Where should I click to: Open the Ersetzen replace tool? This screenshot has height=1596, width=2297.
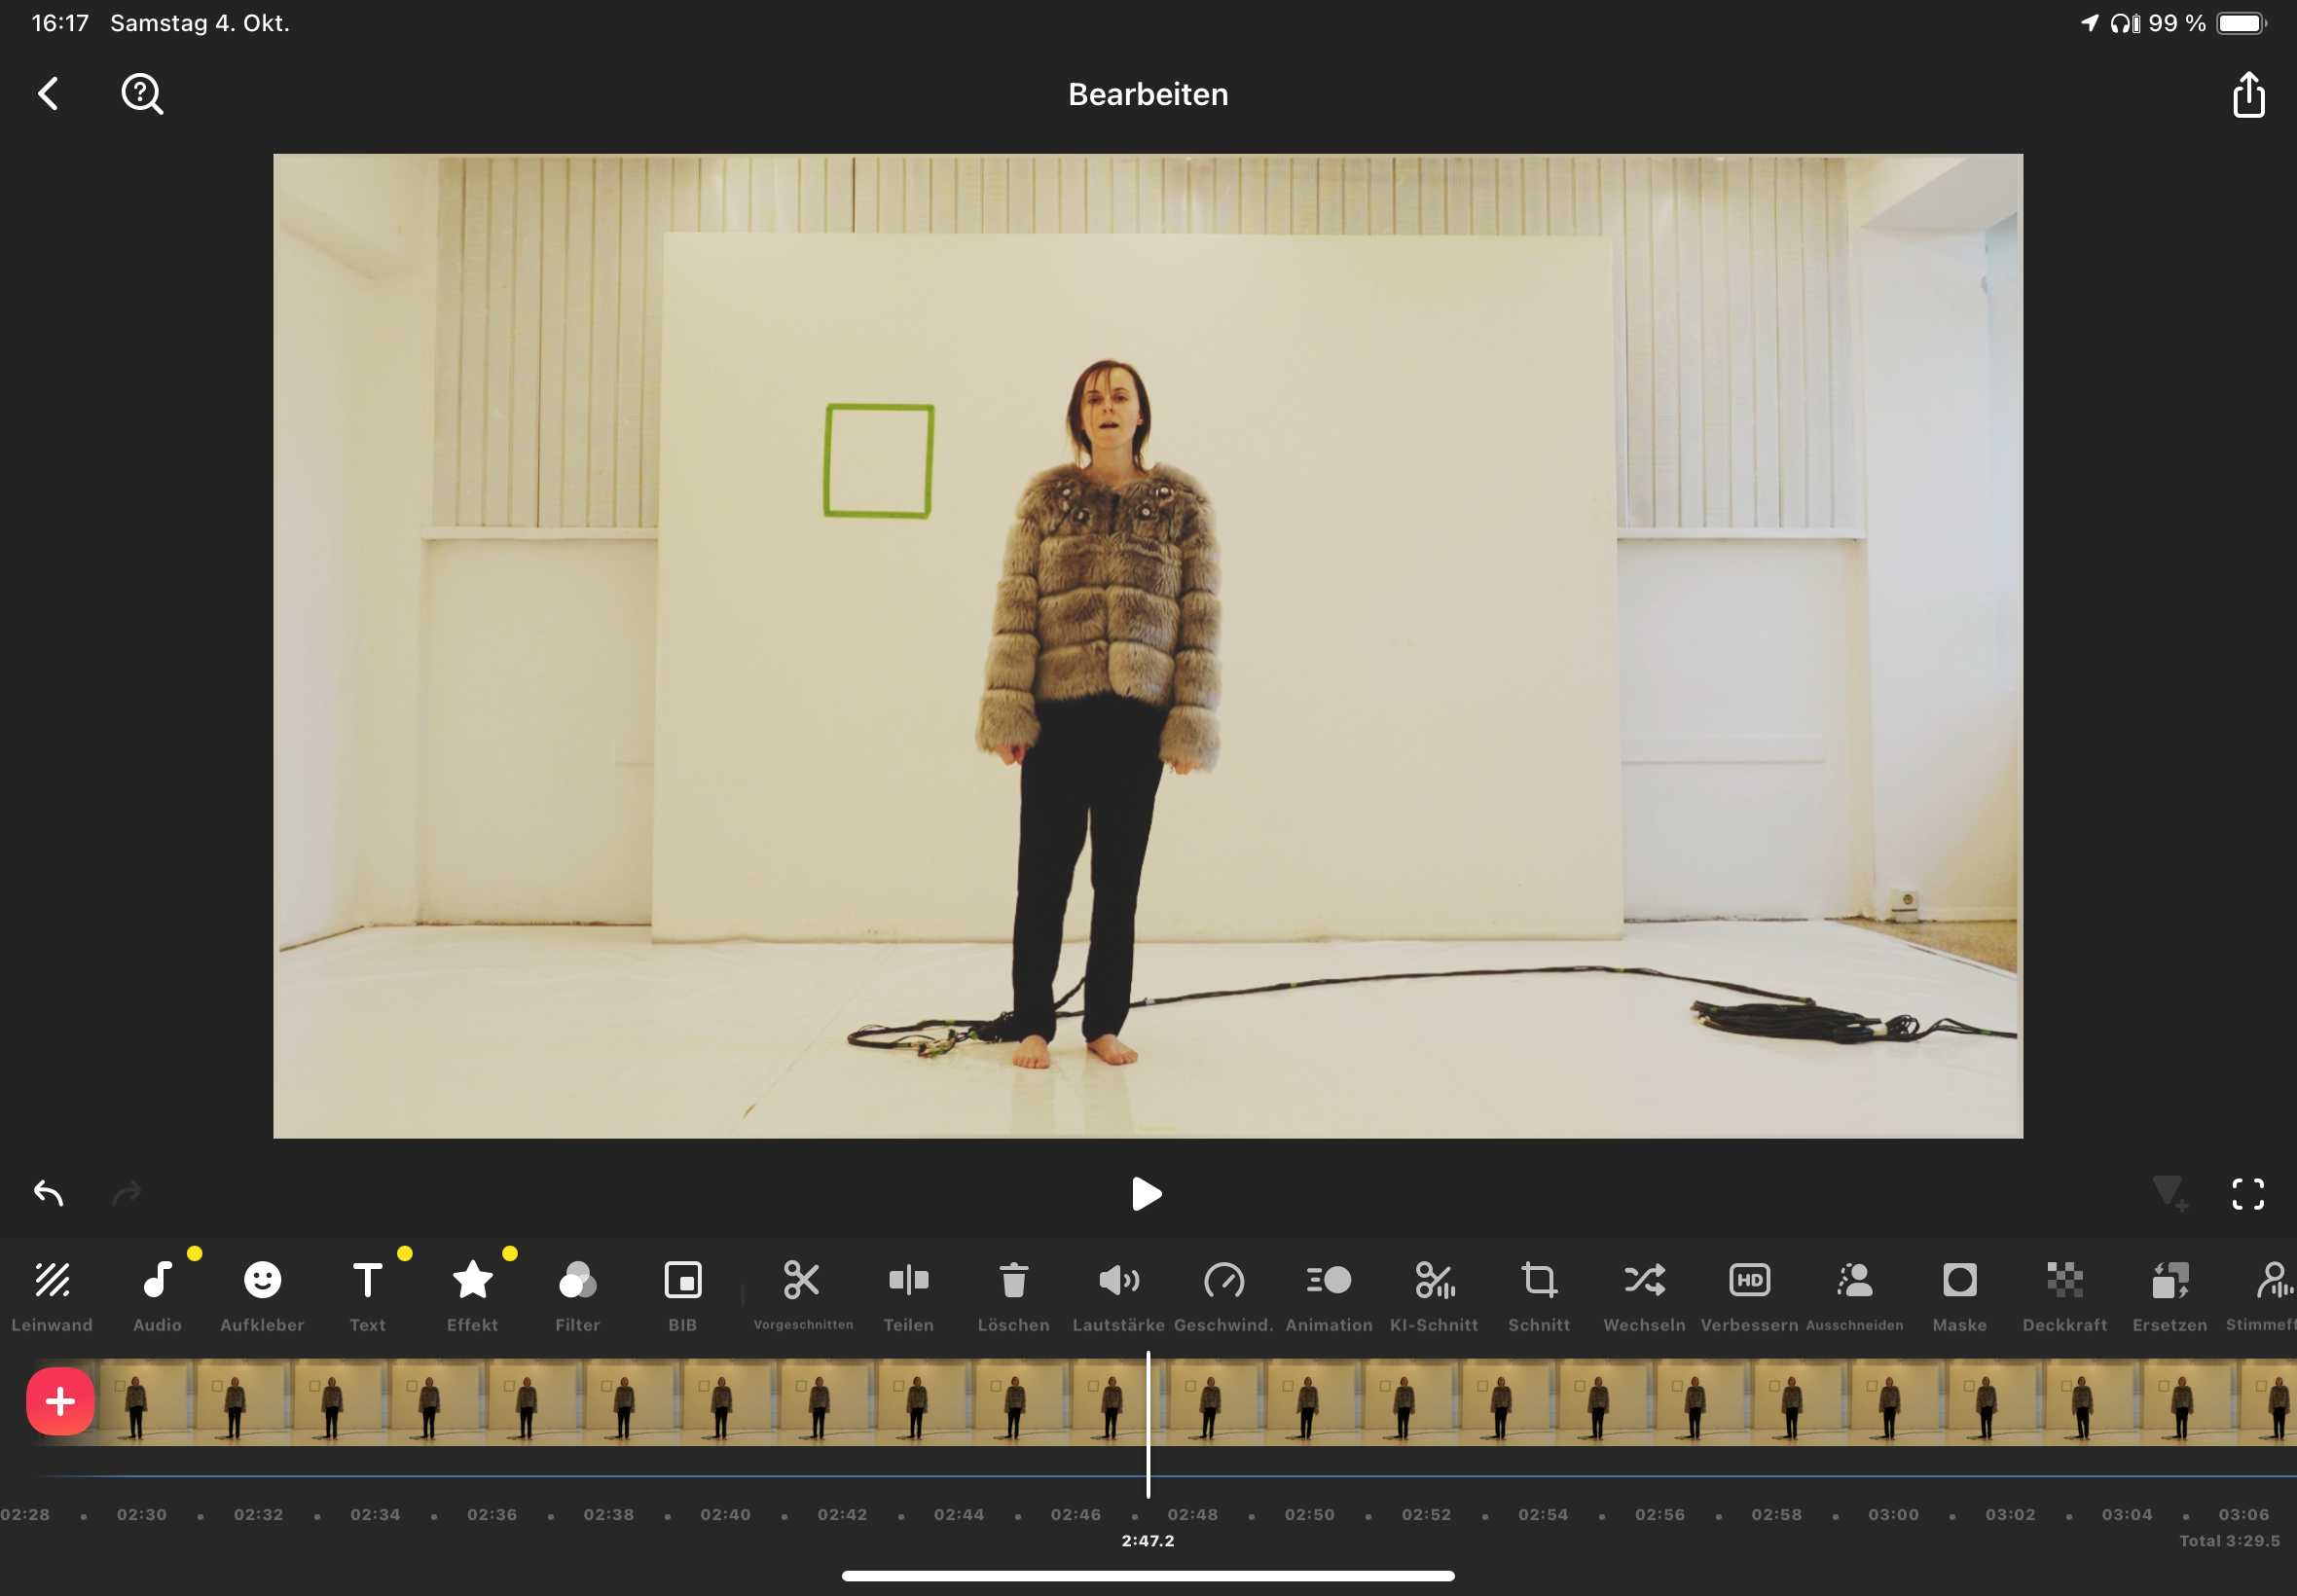(2170, 1296)
